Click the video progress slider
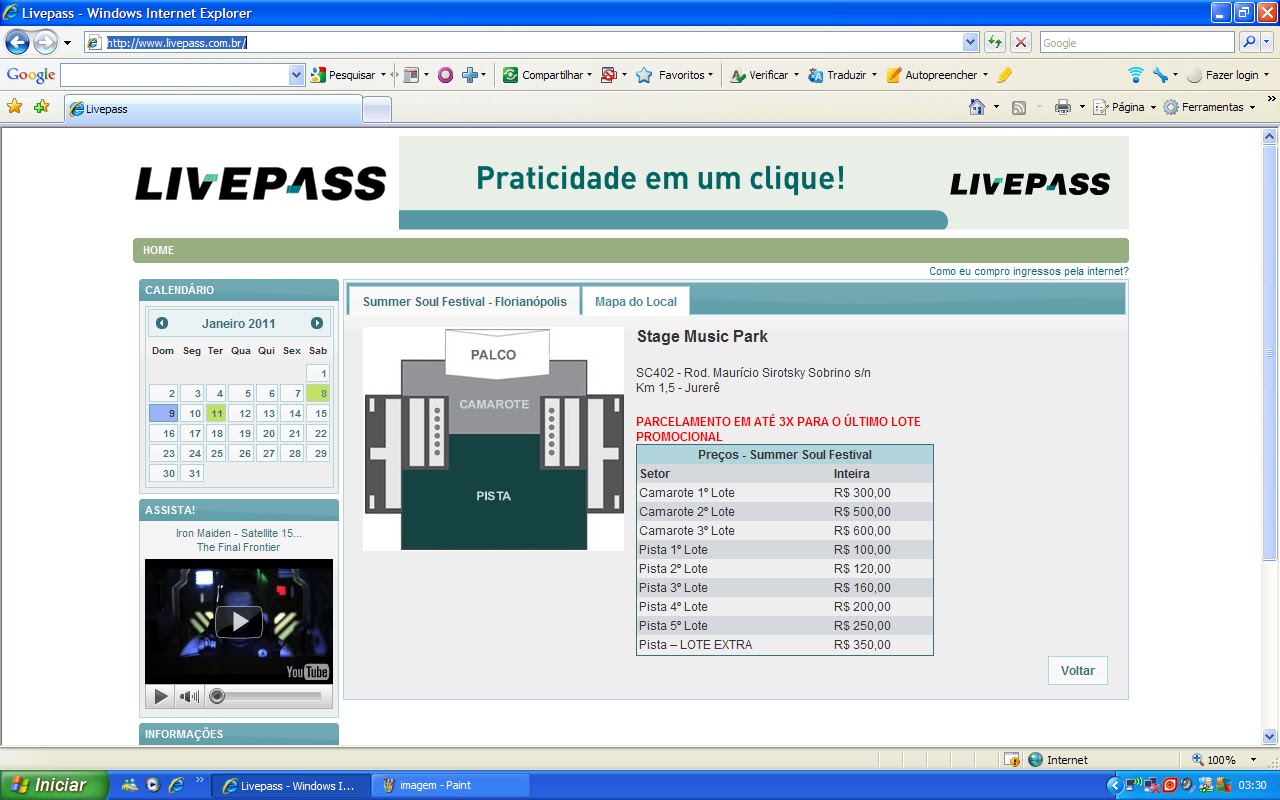The height and width of the screenshot is (800, 1280). pyautogui.click(x=270, y=696)
